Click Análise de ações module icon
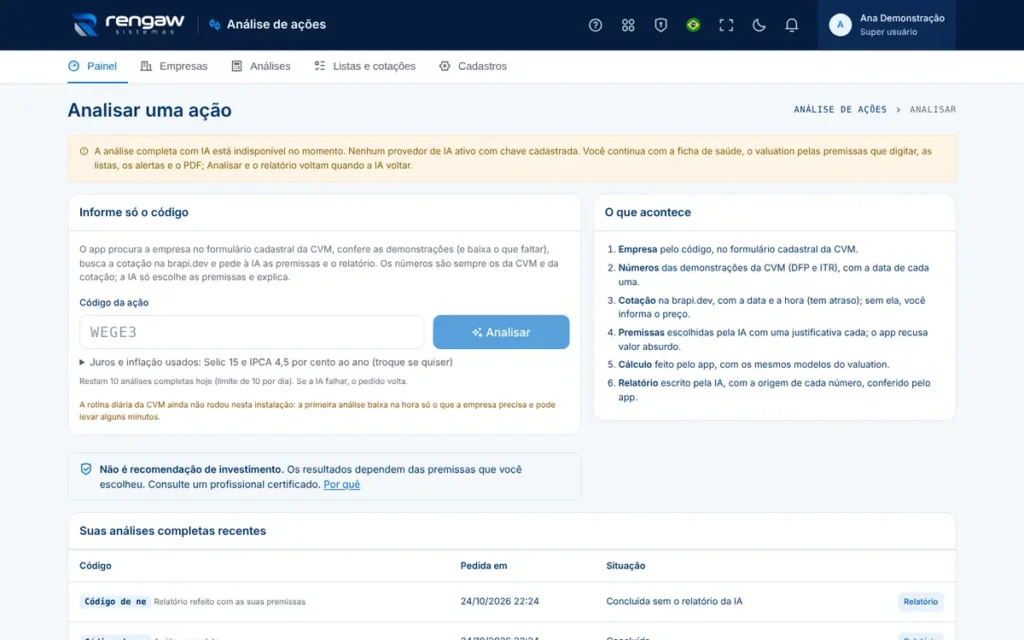Viewport: 1024px width, 640px height. [214, 24]
